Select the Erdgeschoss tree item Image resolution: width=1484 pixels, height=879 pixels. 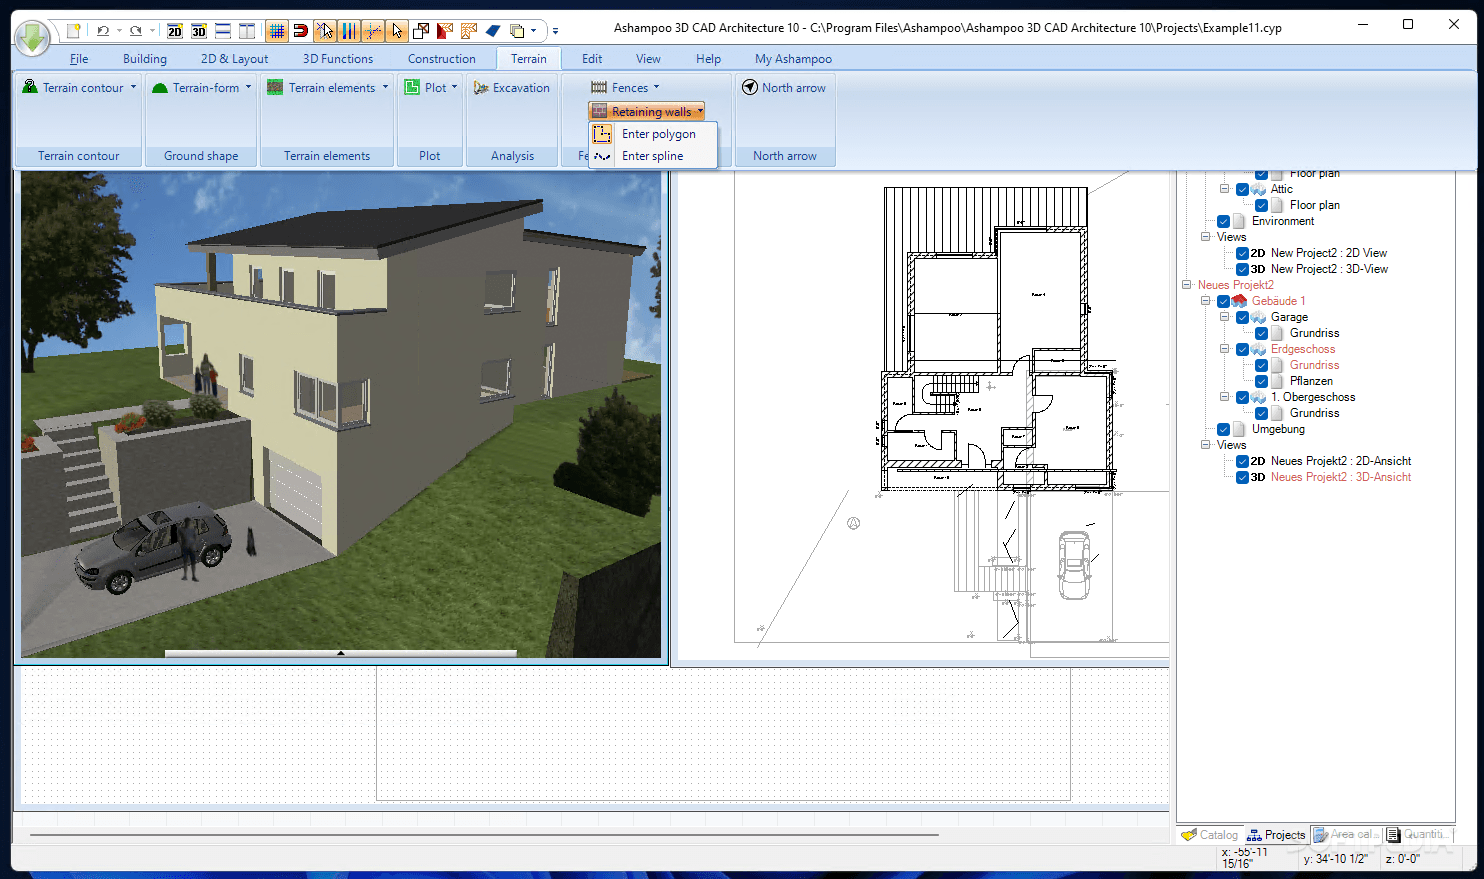coord(1303,349)
